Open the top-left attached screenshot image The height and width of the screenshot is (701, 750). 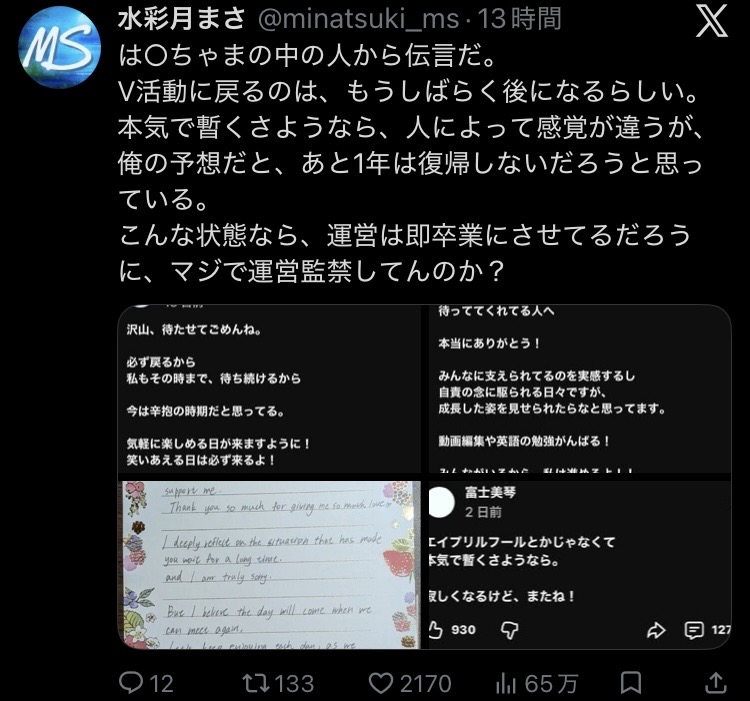tap(269, 388)
